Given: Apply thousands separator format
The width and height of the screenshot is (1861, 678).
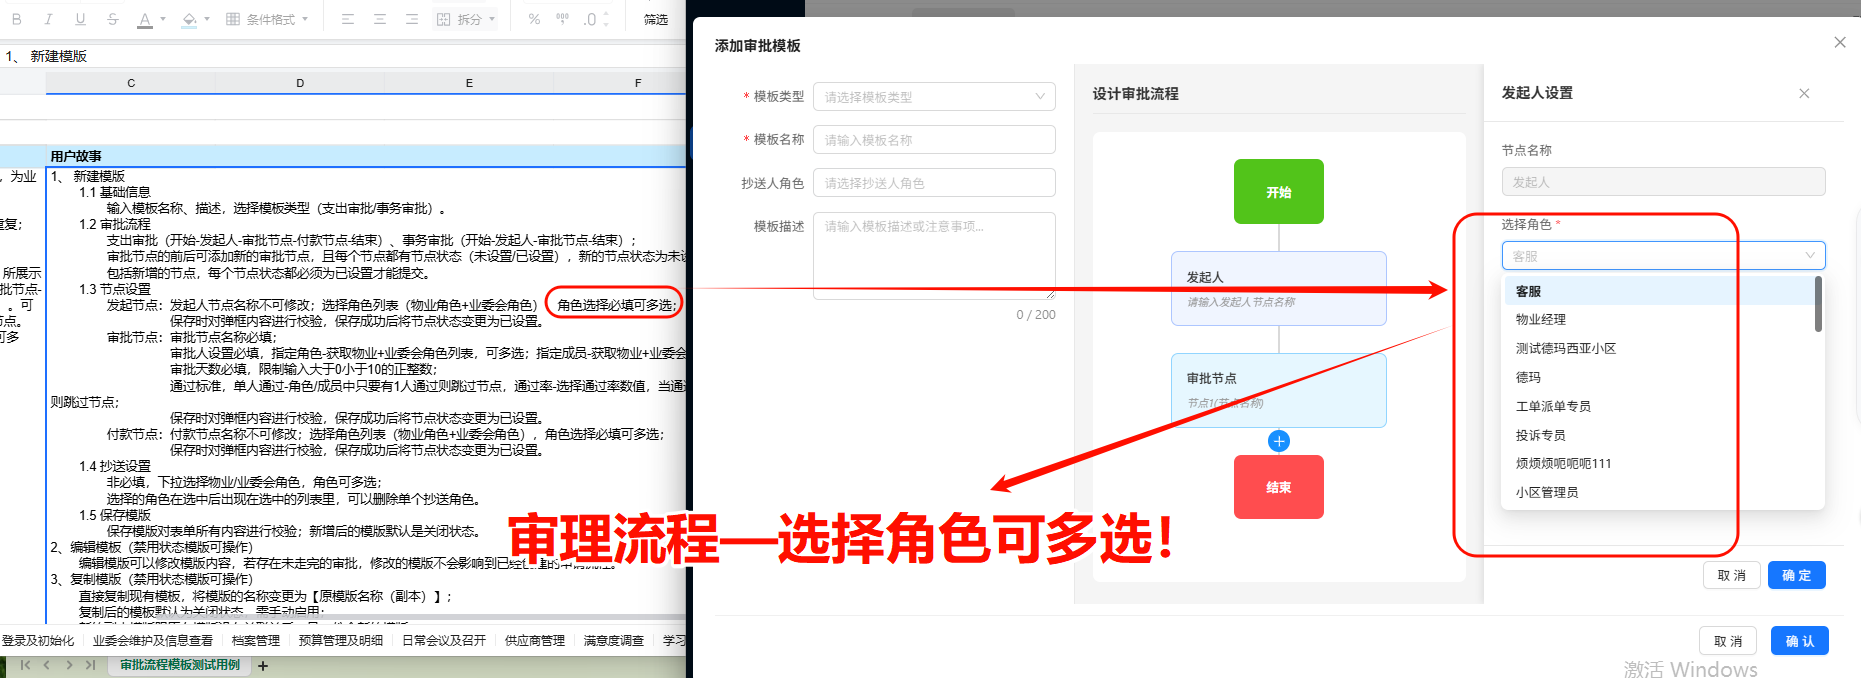Looking at the screenshot, I should pyautogui.click(x=562, y=19).
